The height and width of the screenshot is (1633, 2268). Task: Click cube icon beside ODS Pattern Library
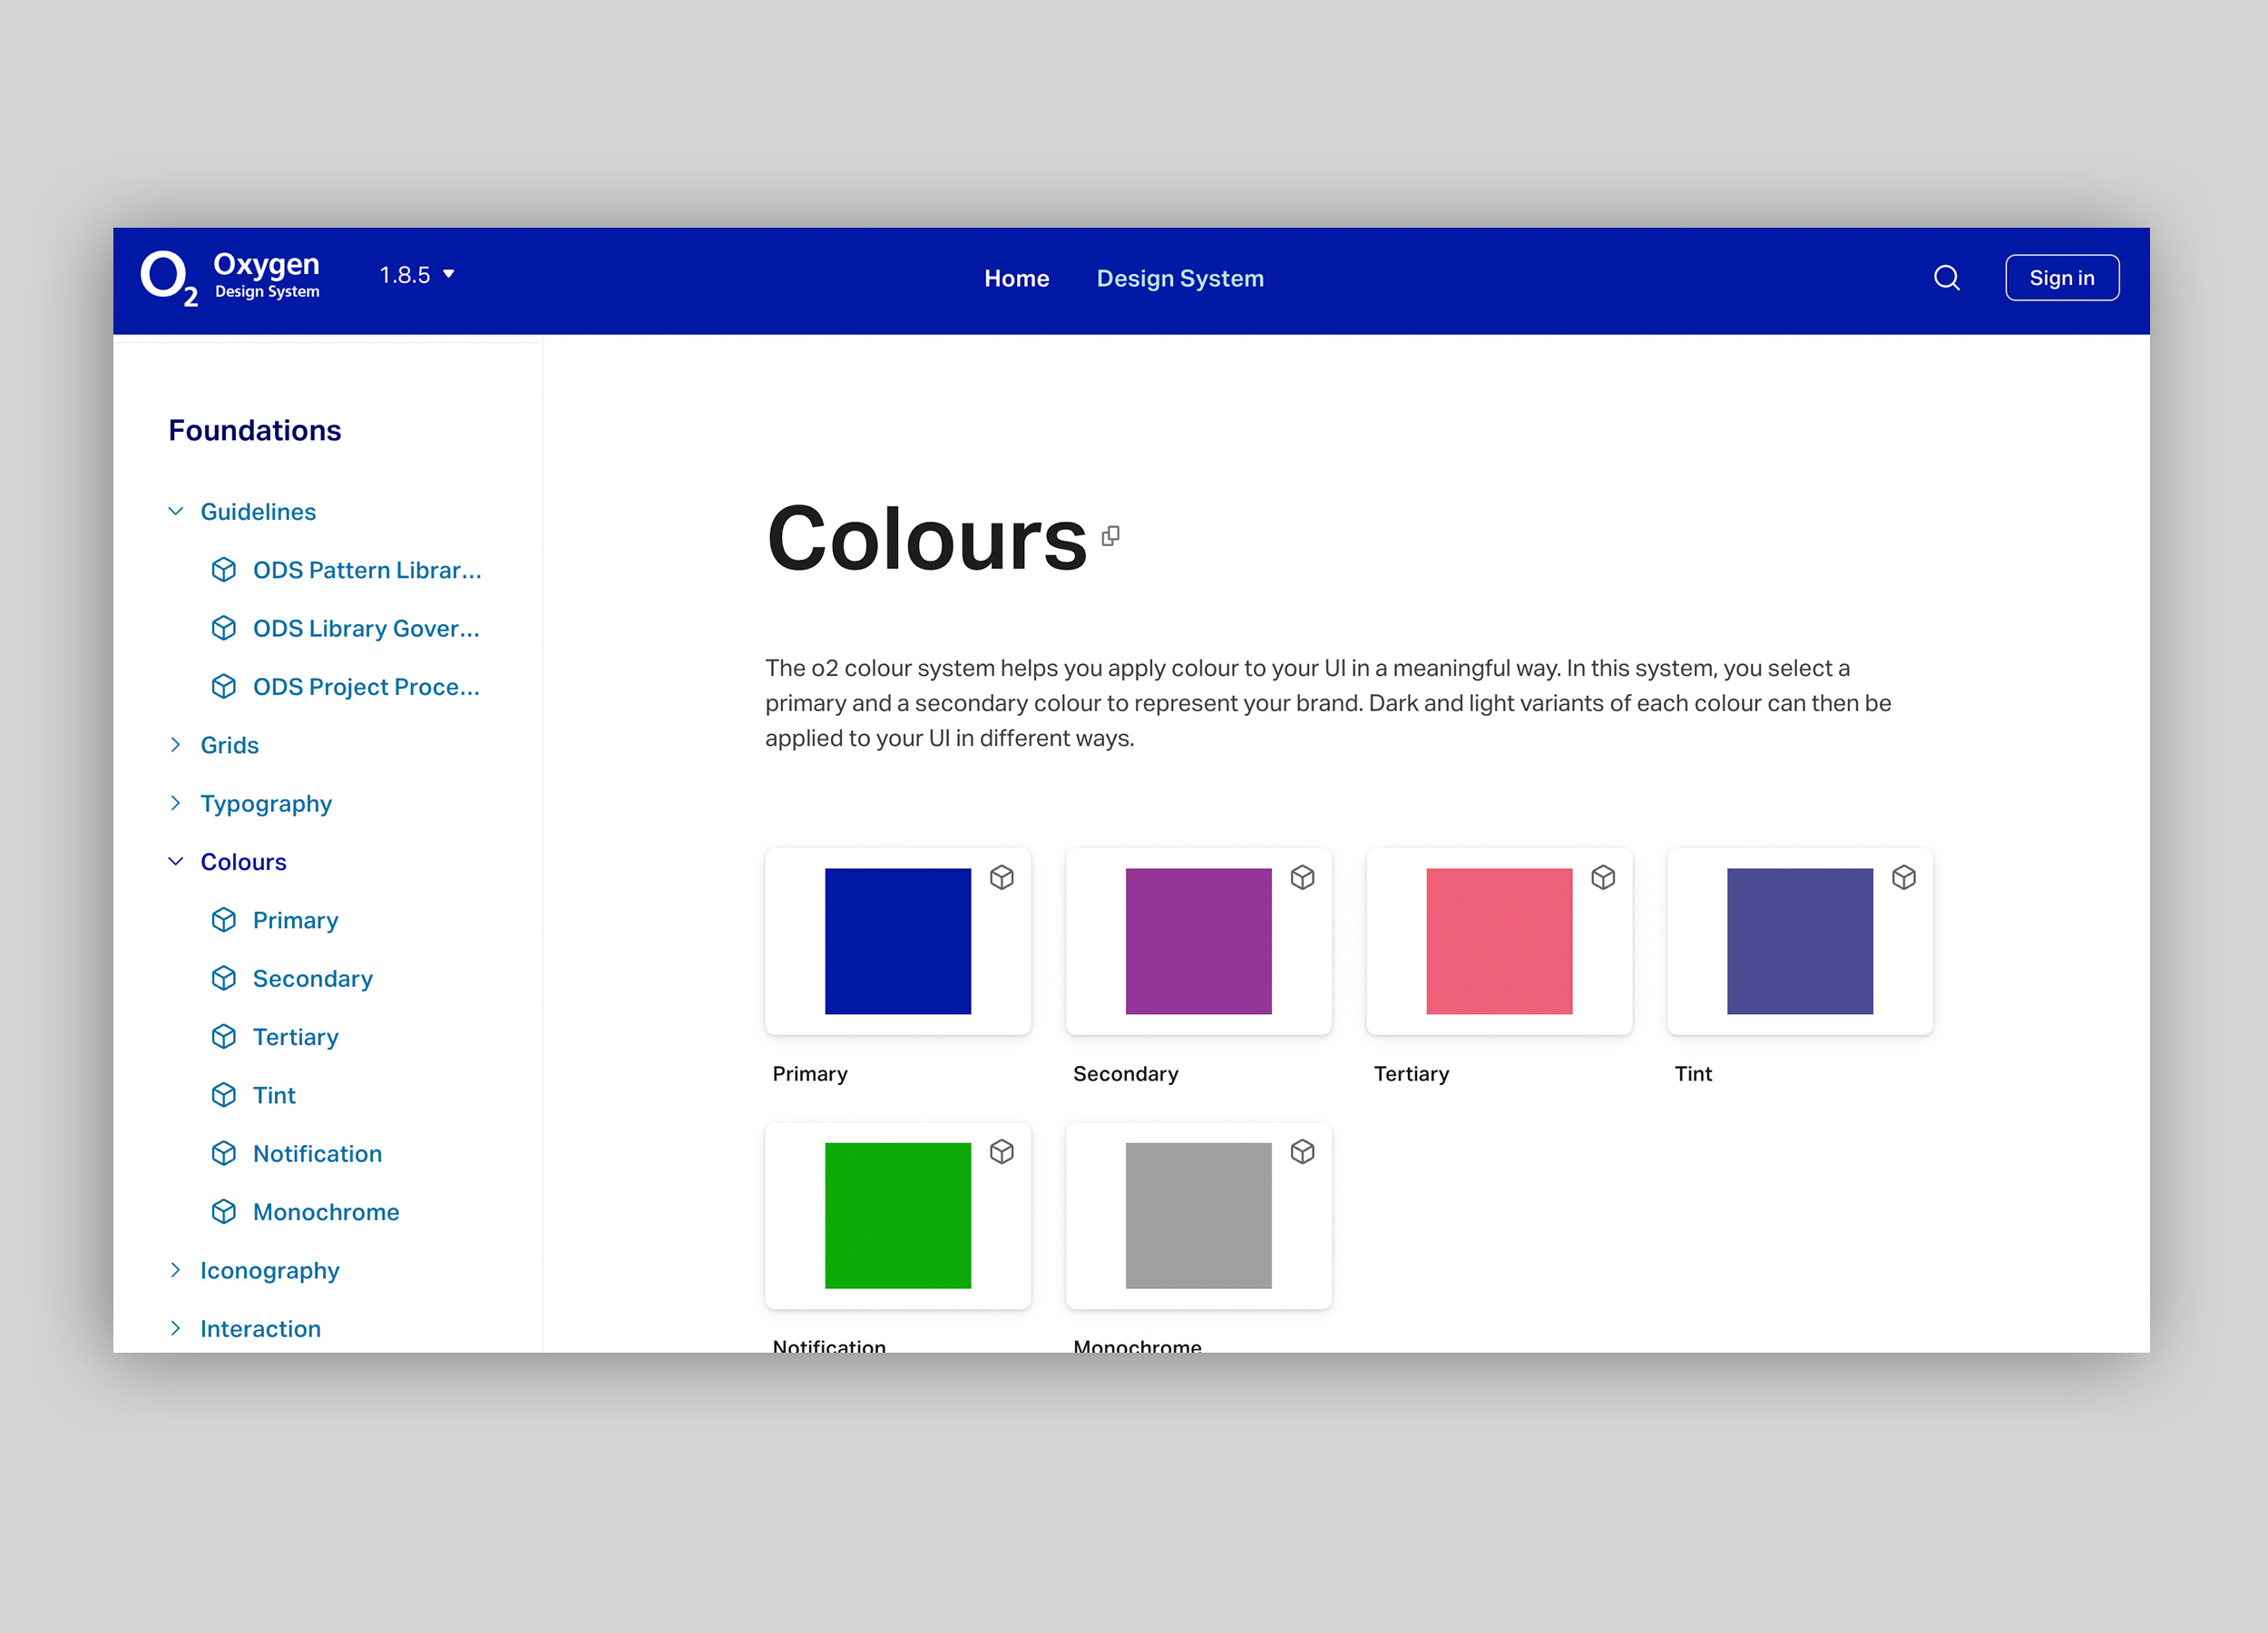click(224, 570)
